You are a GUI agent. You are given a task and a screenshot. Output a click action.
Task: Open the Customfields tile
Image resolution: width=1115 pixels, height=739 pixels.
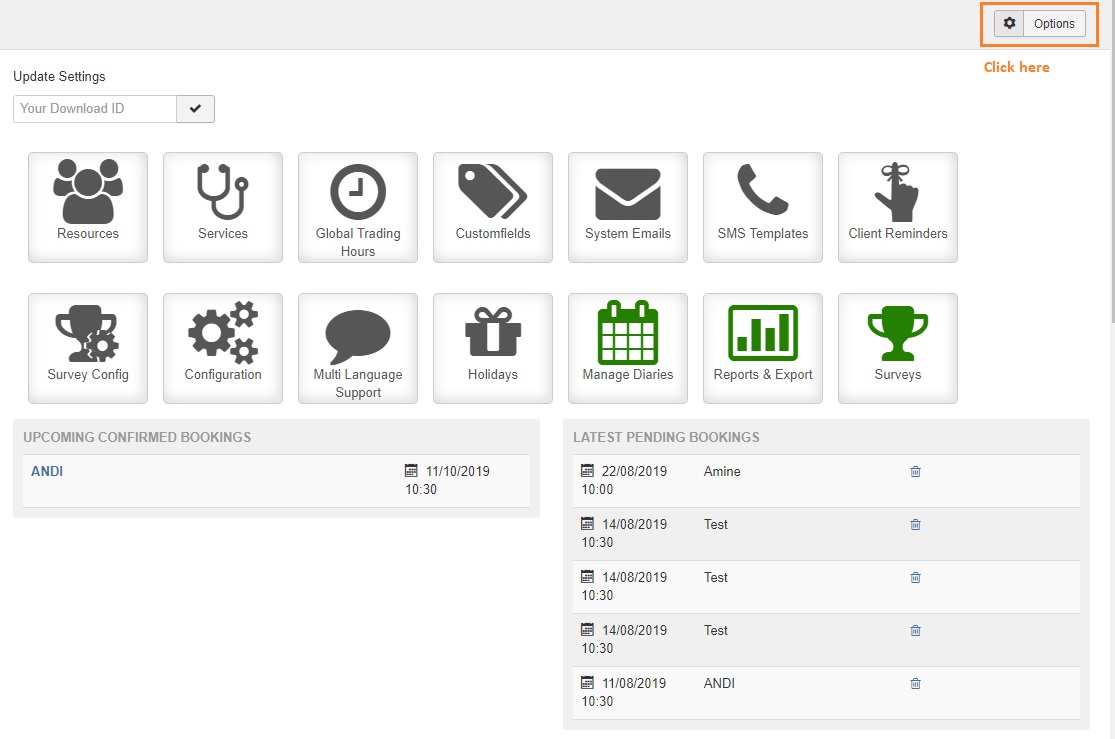[x=492, y=207]
